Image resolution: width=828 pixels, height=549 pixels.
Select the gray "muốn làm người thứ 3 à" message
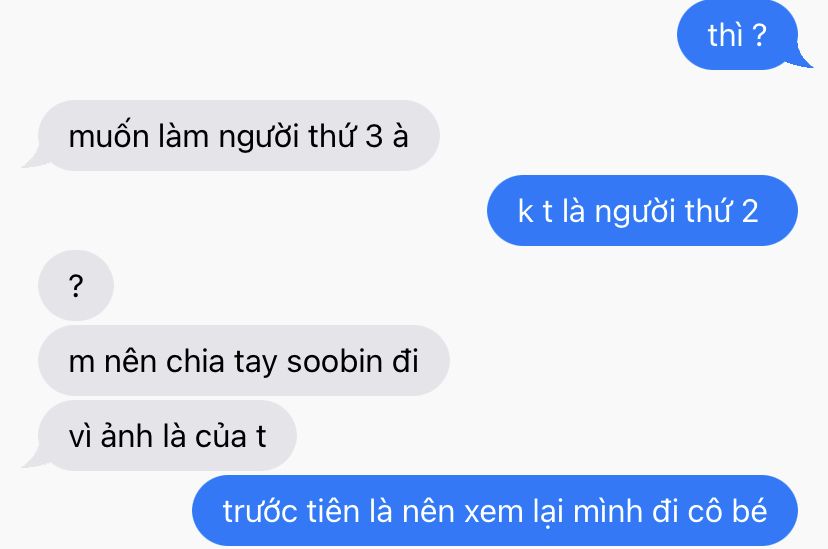[x=239, y=135]
